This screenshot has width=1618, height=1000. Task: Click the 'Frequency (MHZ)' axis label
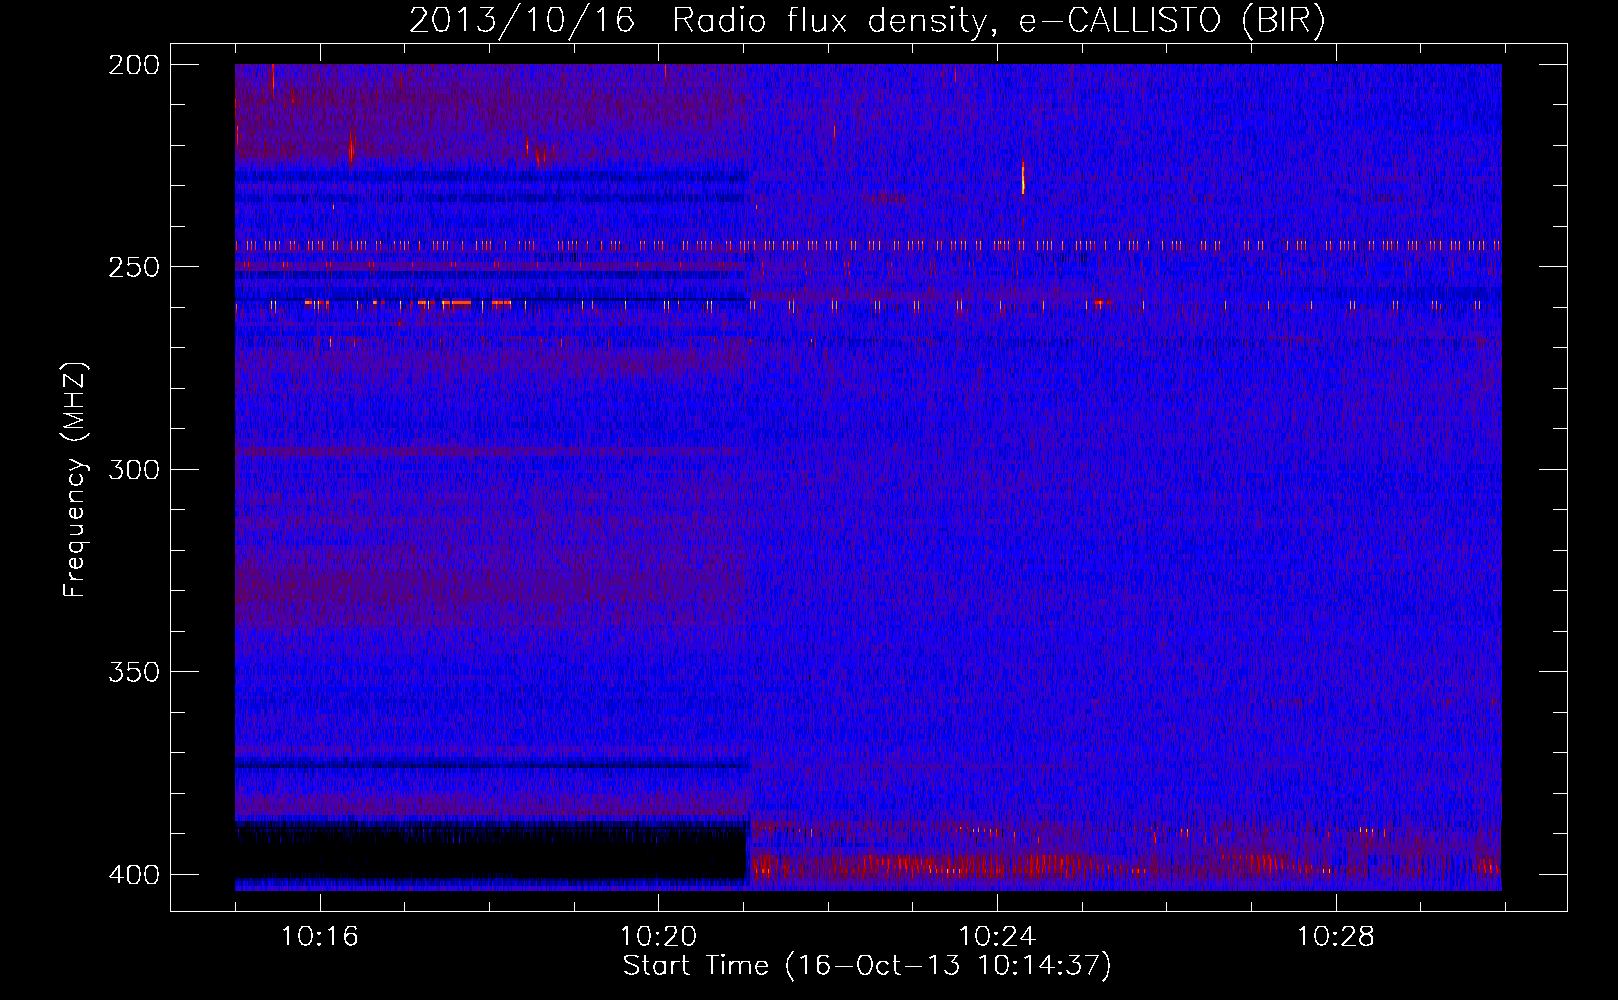(75, 480)
